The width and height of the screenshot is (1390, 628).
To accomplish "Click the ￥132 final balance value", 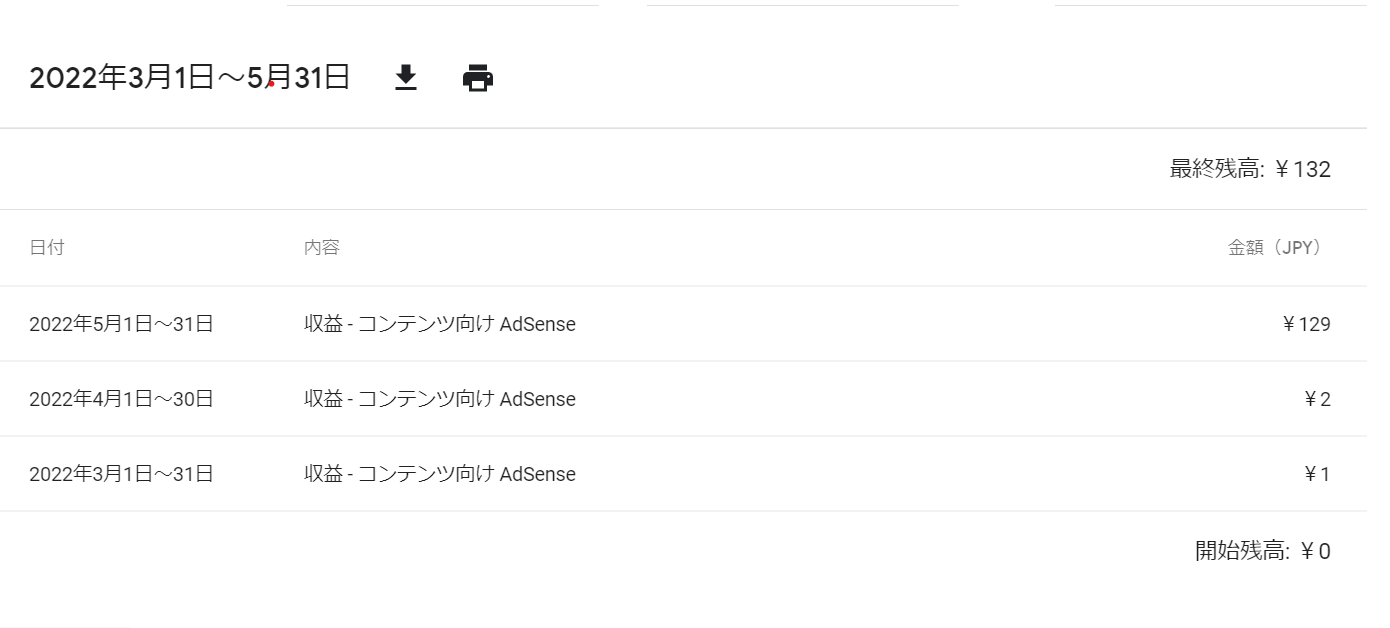I will pyautogui.click(x=1304, y=169).
